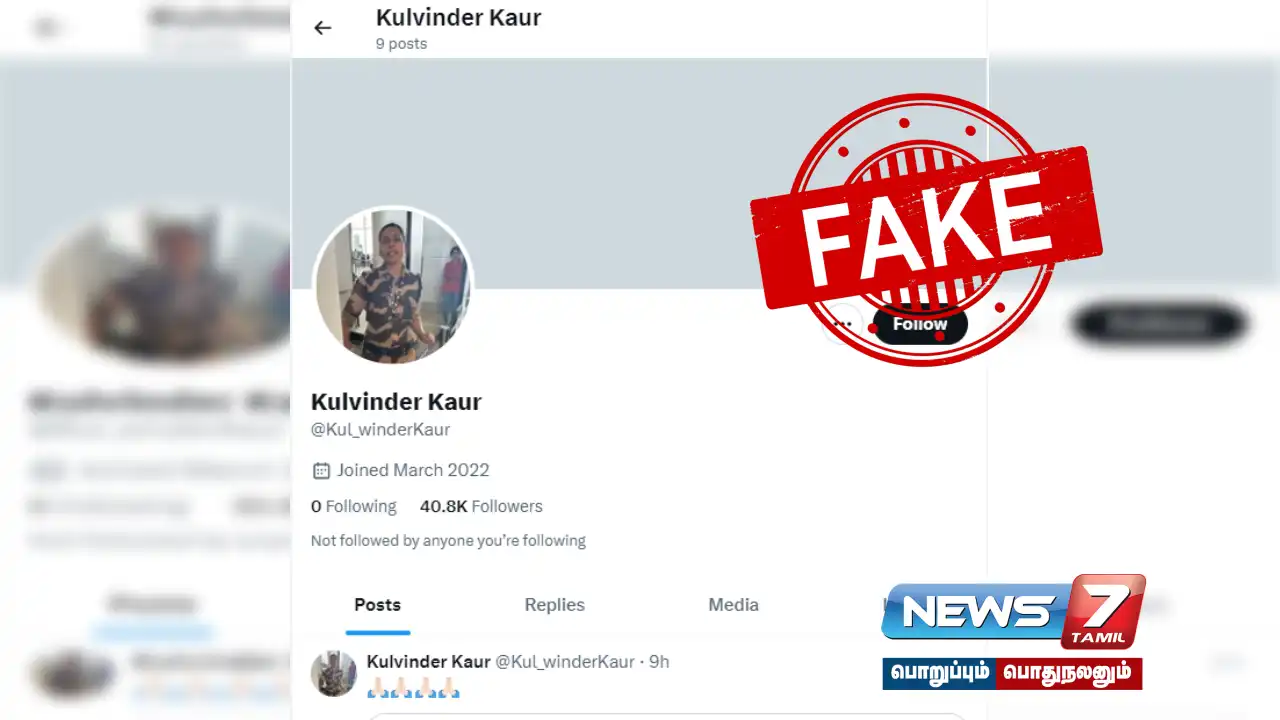This screenshot has height=720, width=1280.
Task: Click "Not followed by anyone you're following" text
Action: 448,541
